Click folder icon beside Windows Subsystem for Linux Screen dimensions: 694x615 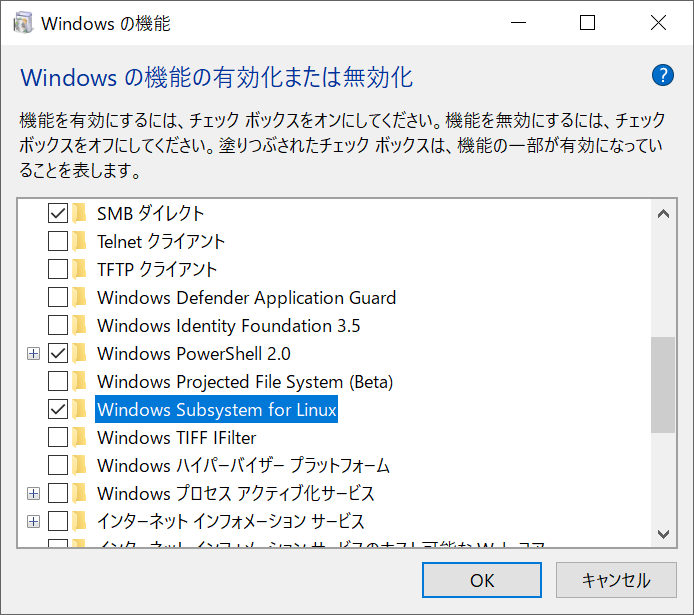(79, 409)
